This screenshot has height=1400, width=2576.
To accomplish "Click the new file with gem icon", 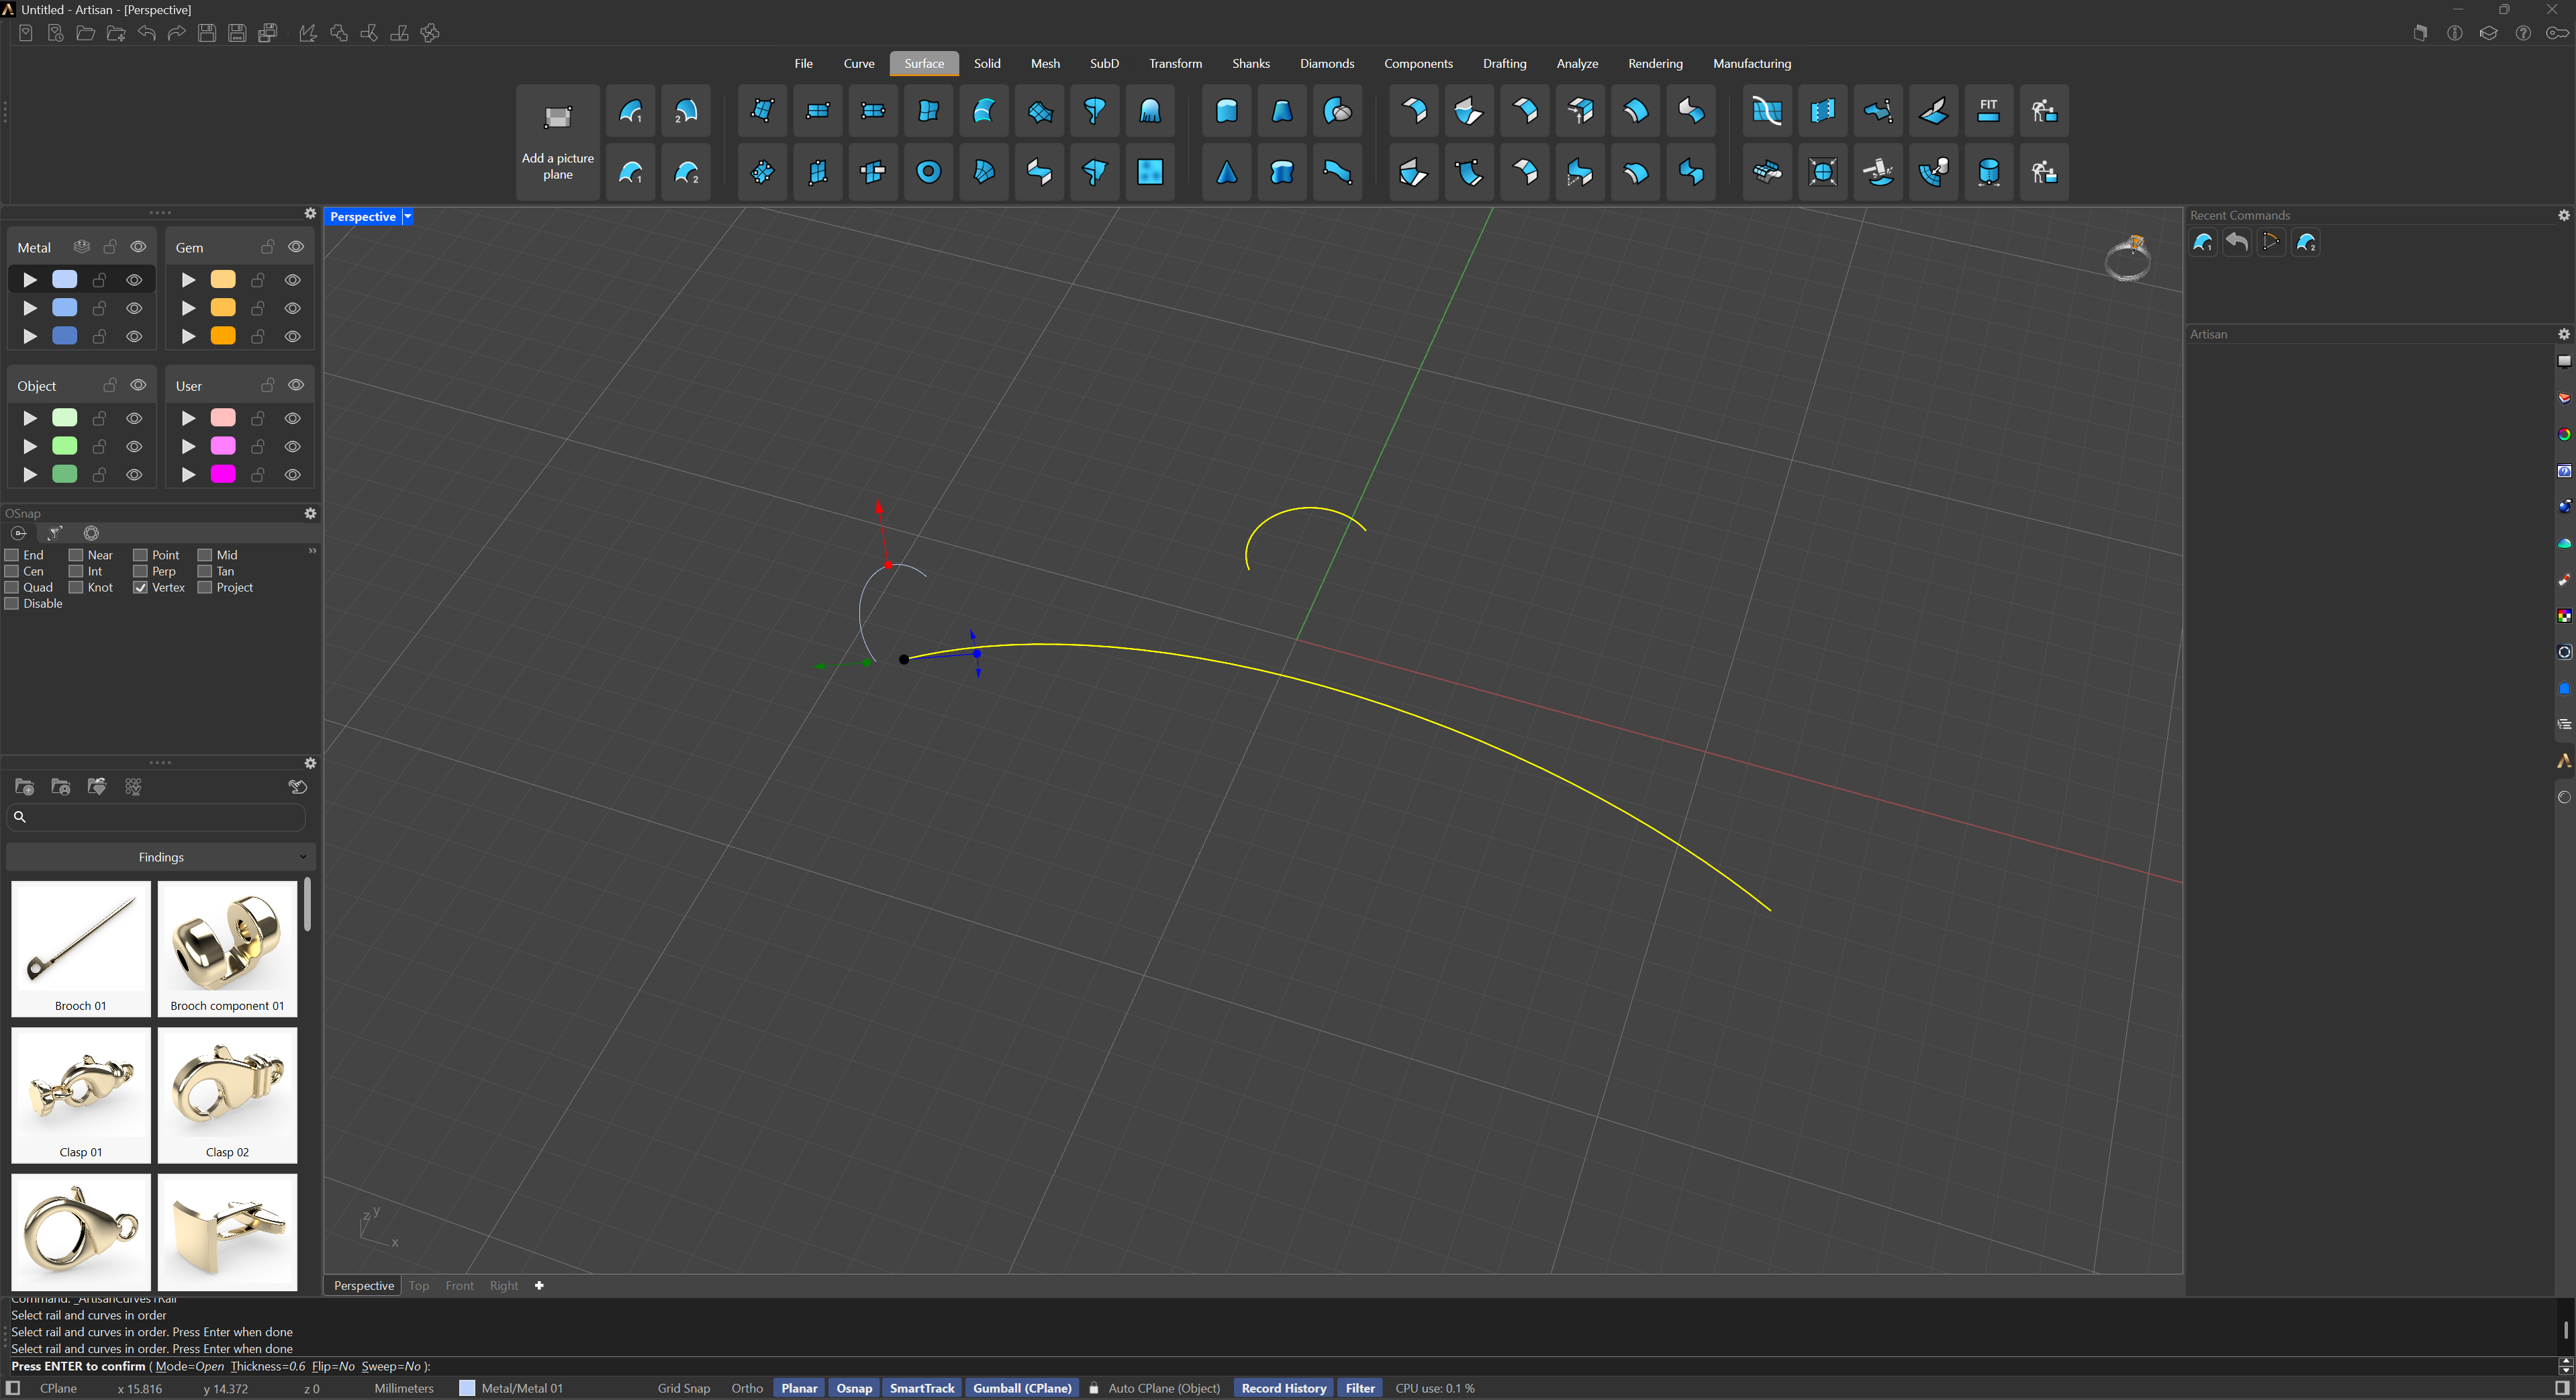I will (26, 33).
